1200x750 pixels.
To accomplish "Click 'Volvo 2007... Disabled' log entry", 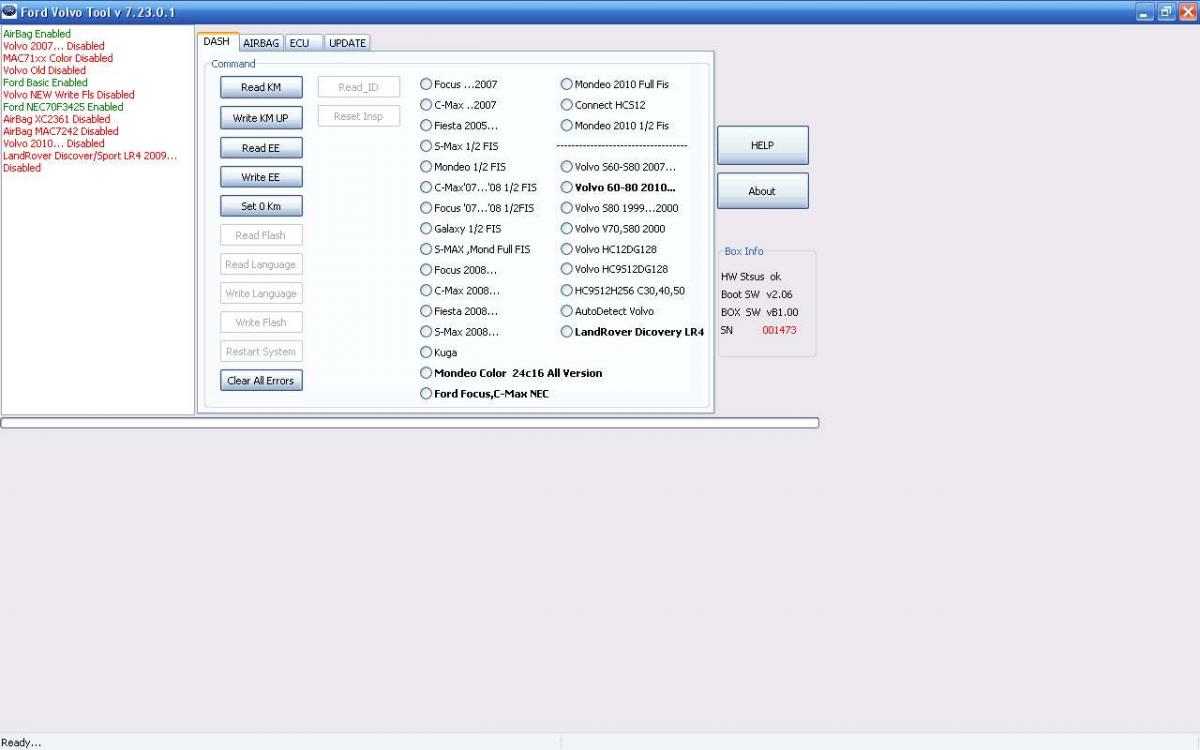I will tap(54, 46).
